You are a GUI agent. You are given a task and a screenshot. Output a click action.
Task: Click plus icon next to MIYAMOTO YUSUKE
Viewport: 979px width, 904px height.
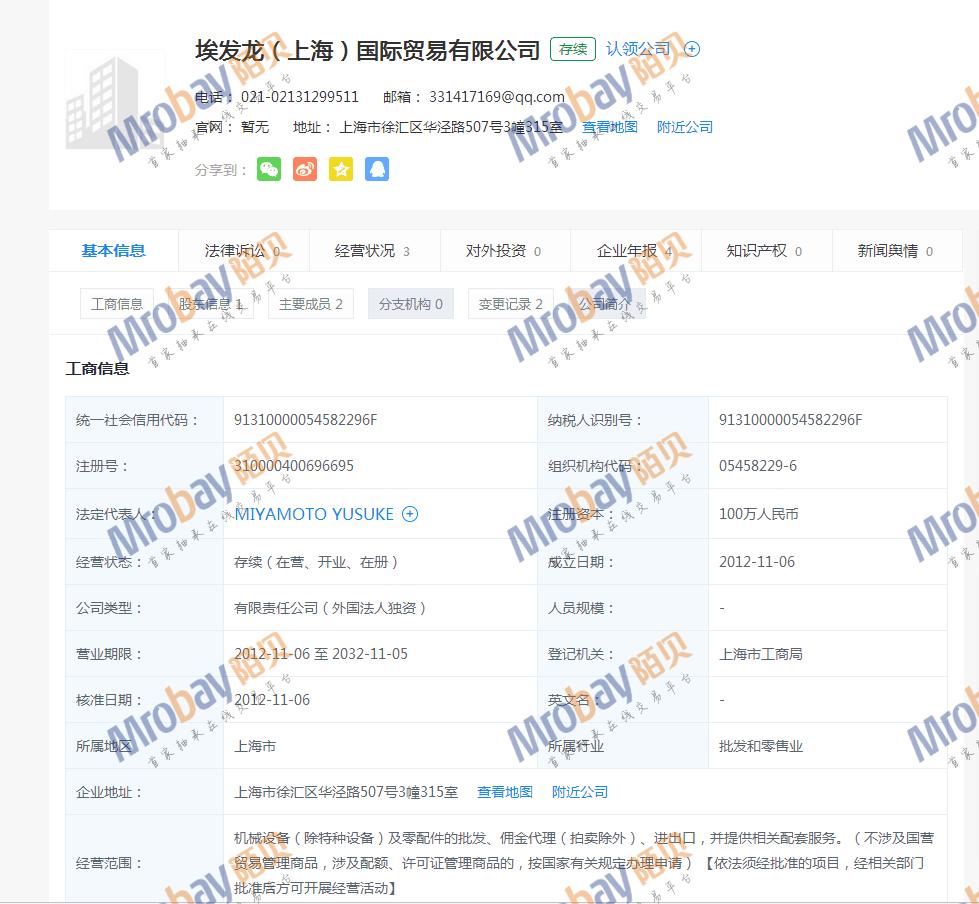coord(410,514)
